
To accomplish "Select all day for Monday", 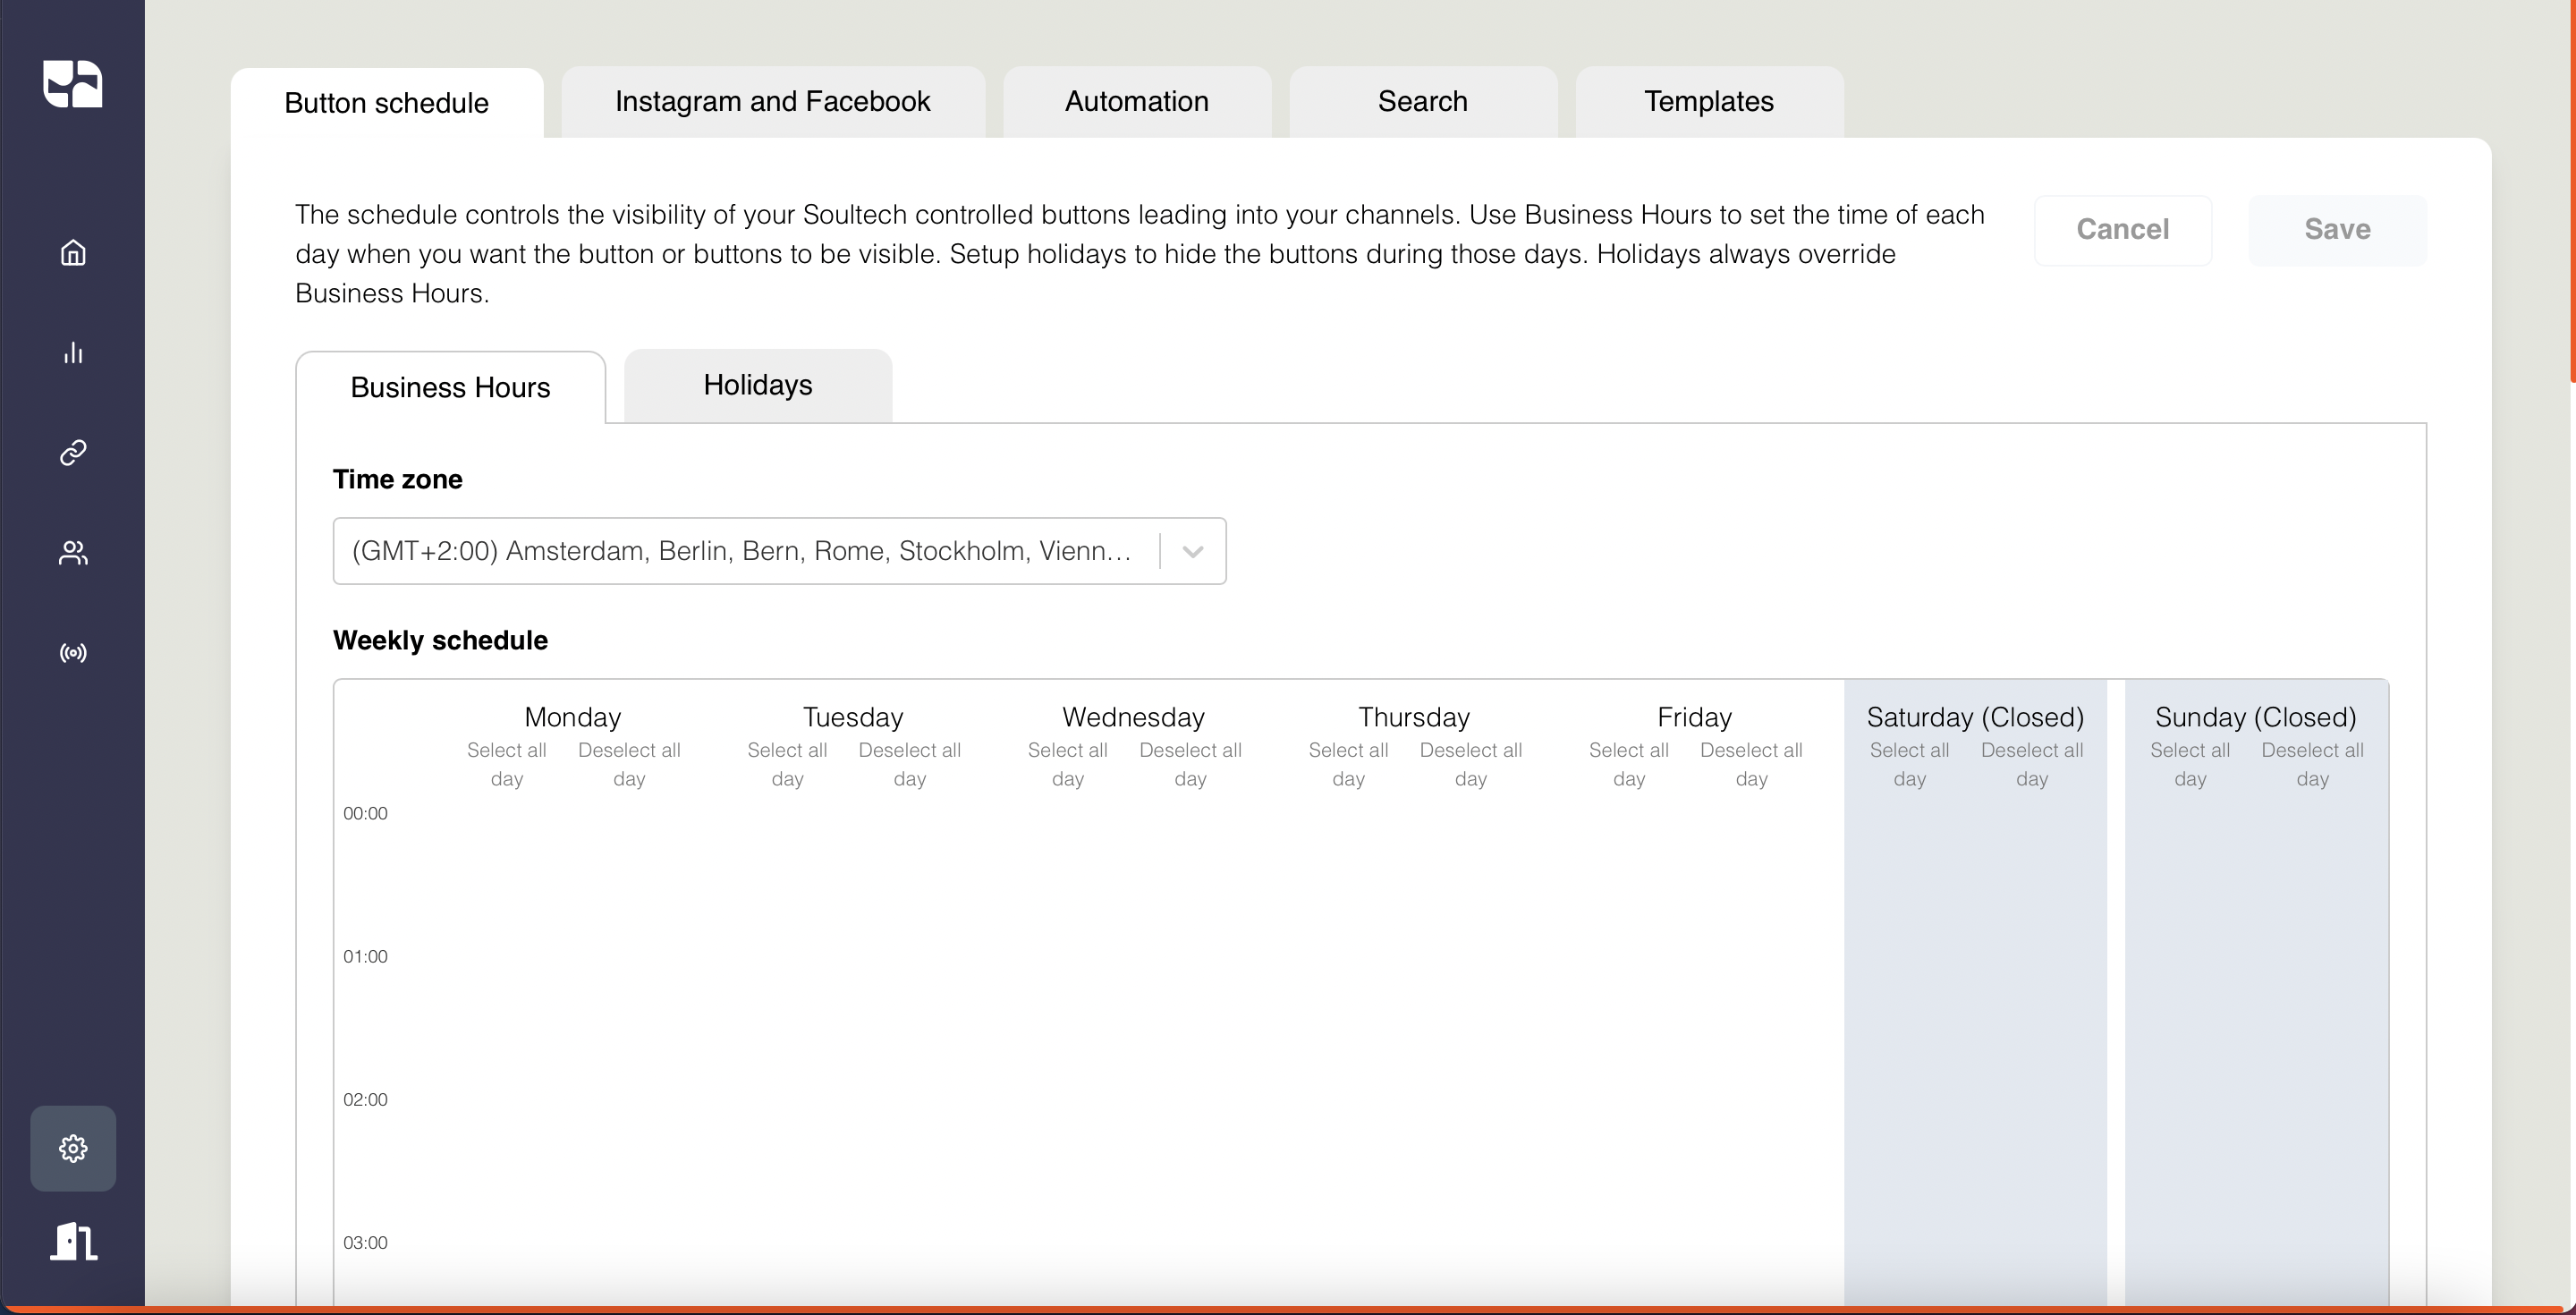I will 506,764.
